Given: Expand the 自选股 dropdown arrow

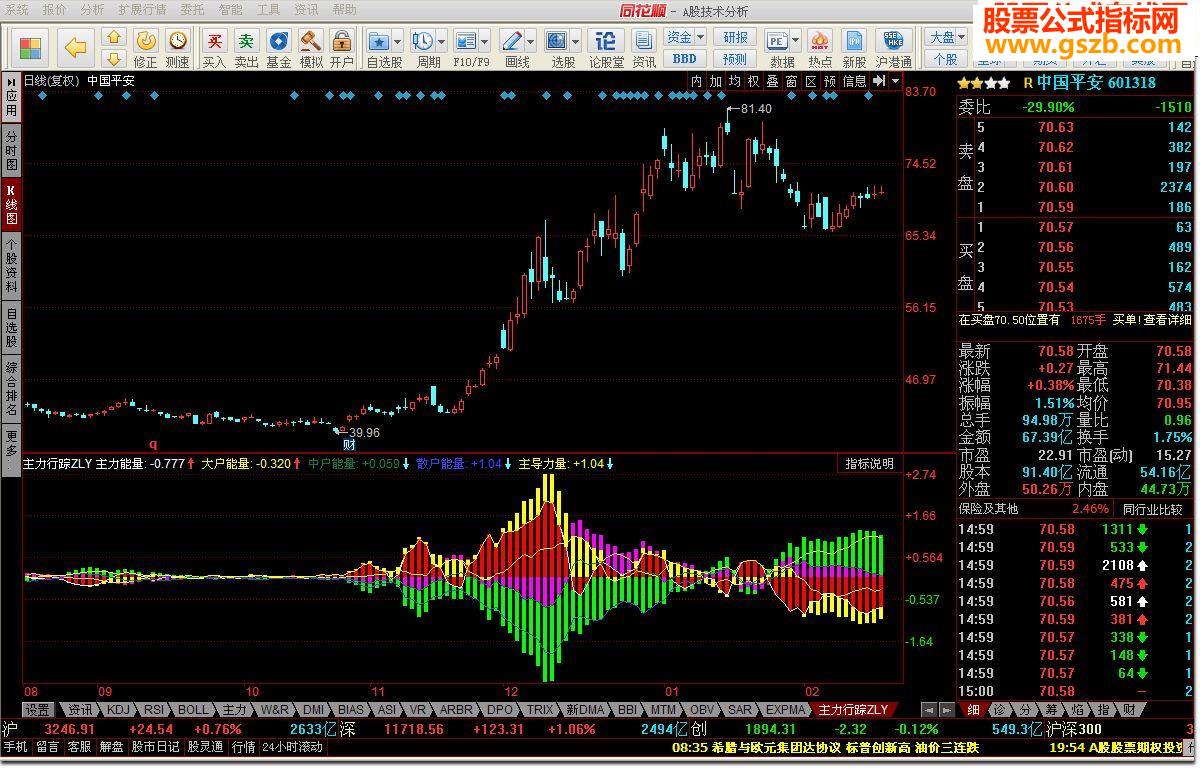Looking at the screenshot, I should pos(398,41).
